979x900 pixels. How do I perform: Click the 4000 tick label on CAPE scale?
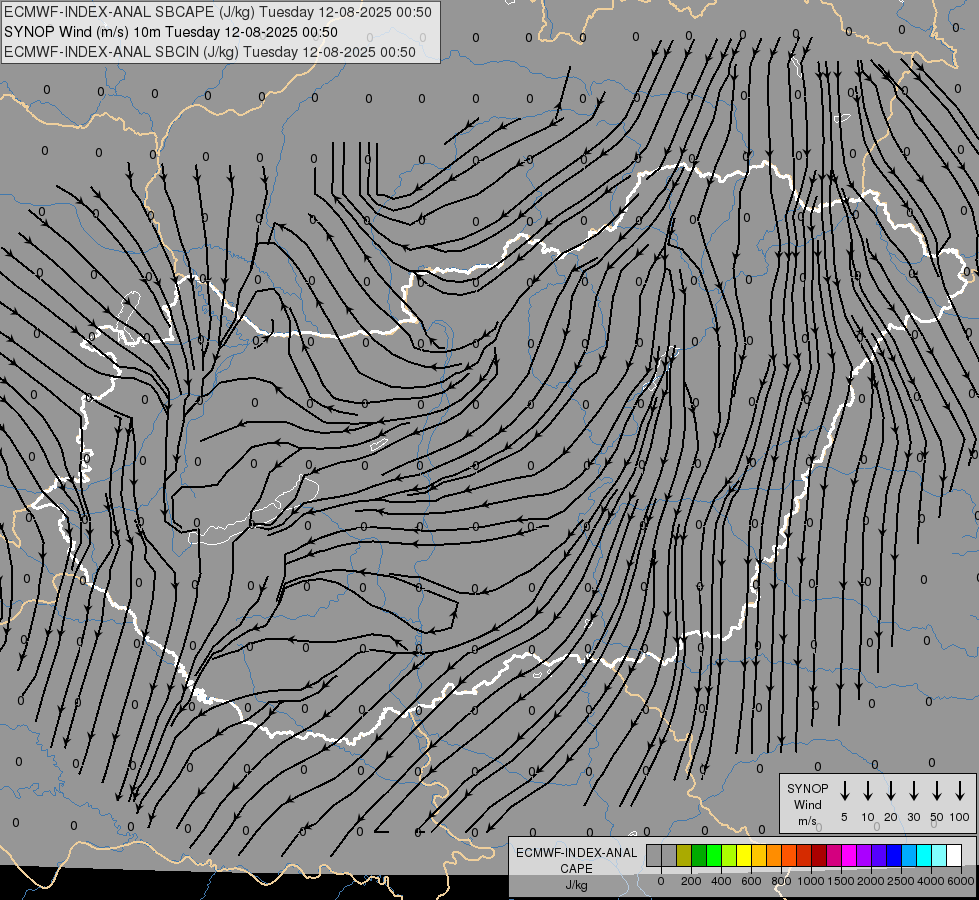tap(931, 881)
